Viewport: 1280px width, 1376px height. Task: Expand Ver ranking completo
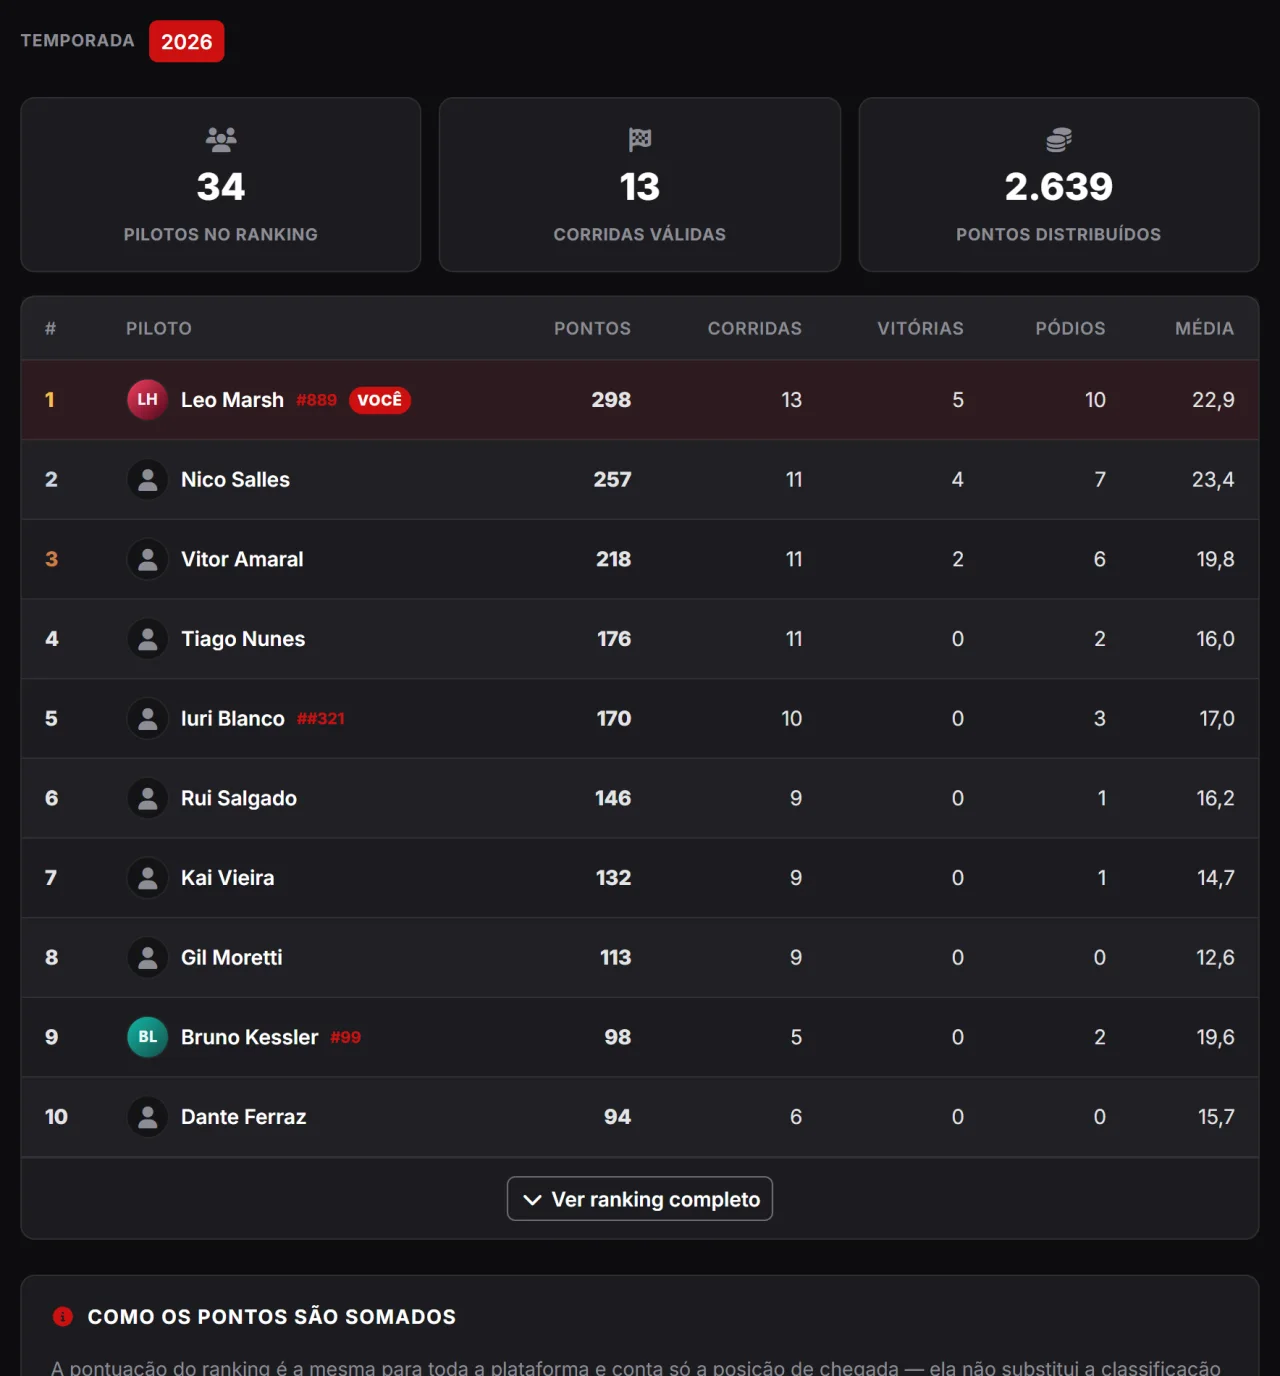[640, 1199]
